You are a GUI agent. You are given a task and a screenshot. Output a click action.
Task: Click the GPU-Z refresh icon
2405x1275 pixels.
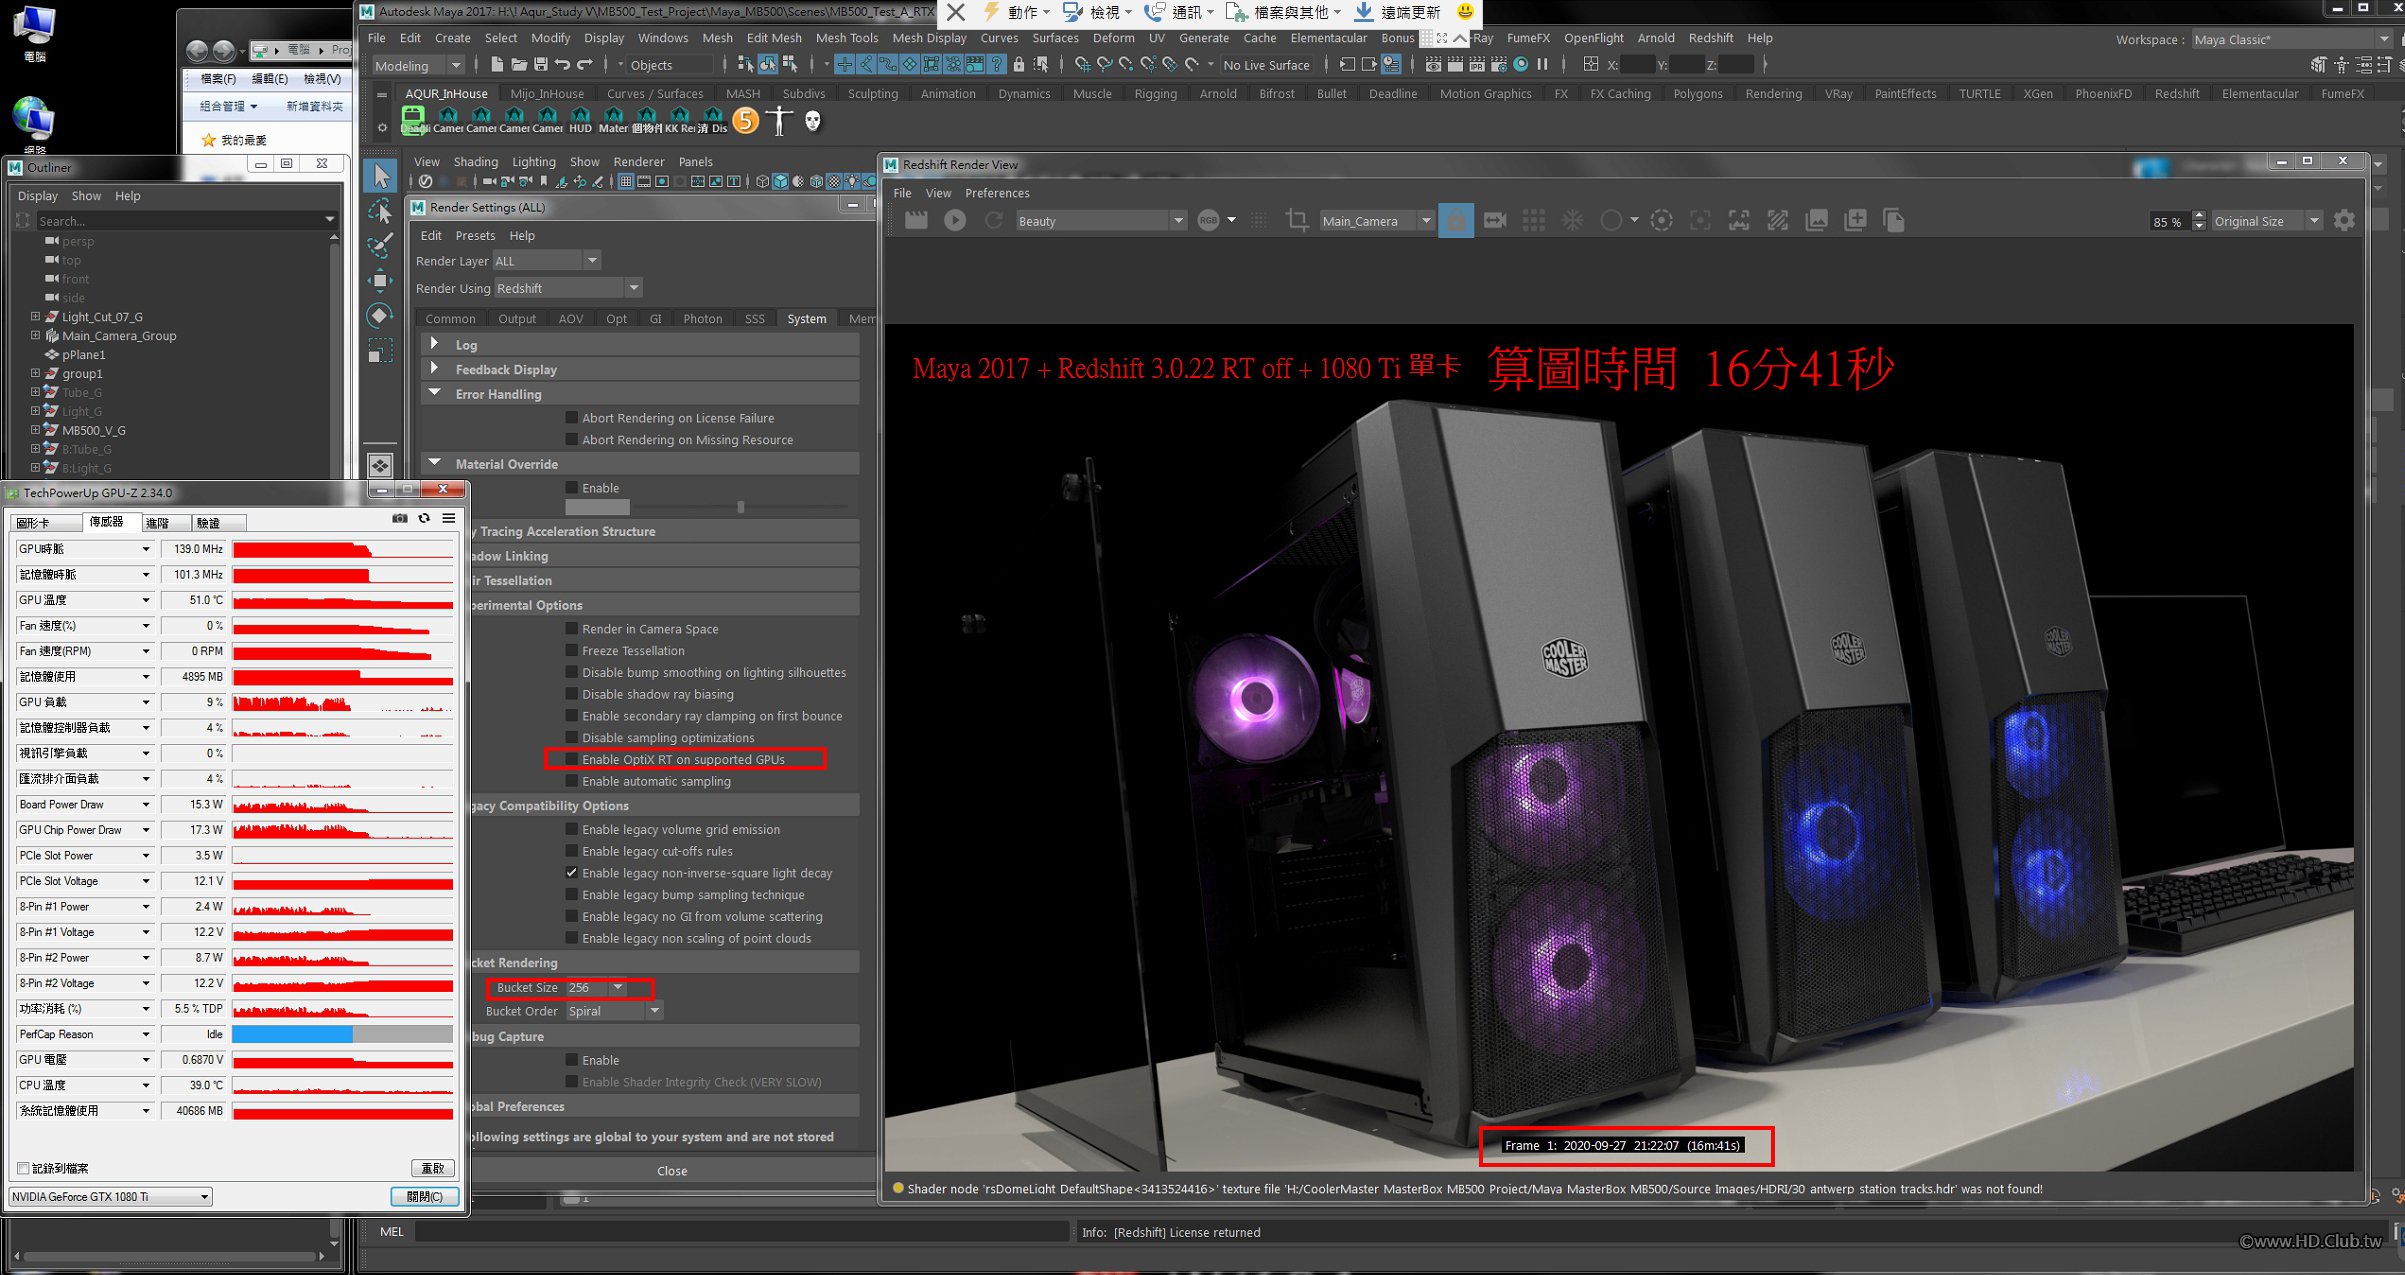[x=424, y=518]
